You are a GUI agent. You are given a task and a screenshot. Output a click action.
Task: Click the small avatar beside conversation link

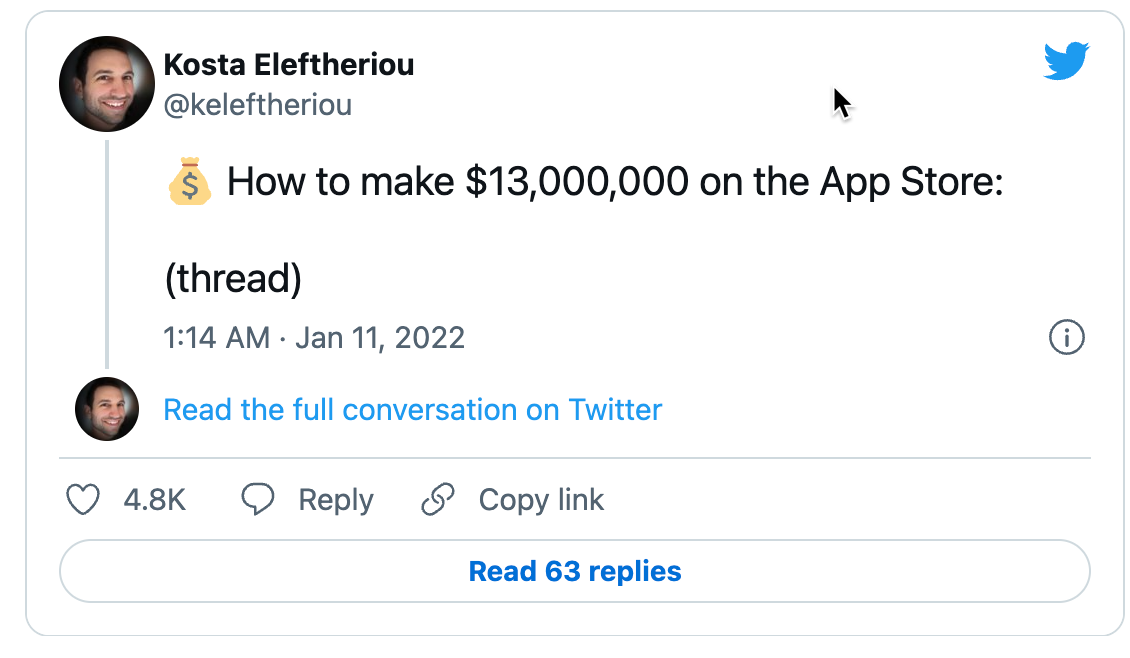(107, 409)
